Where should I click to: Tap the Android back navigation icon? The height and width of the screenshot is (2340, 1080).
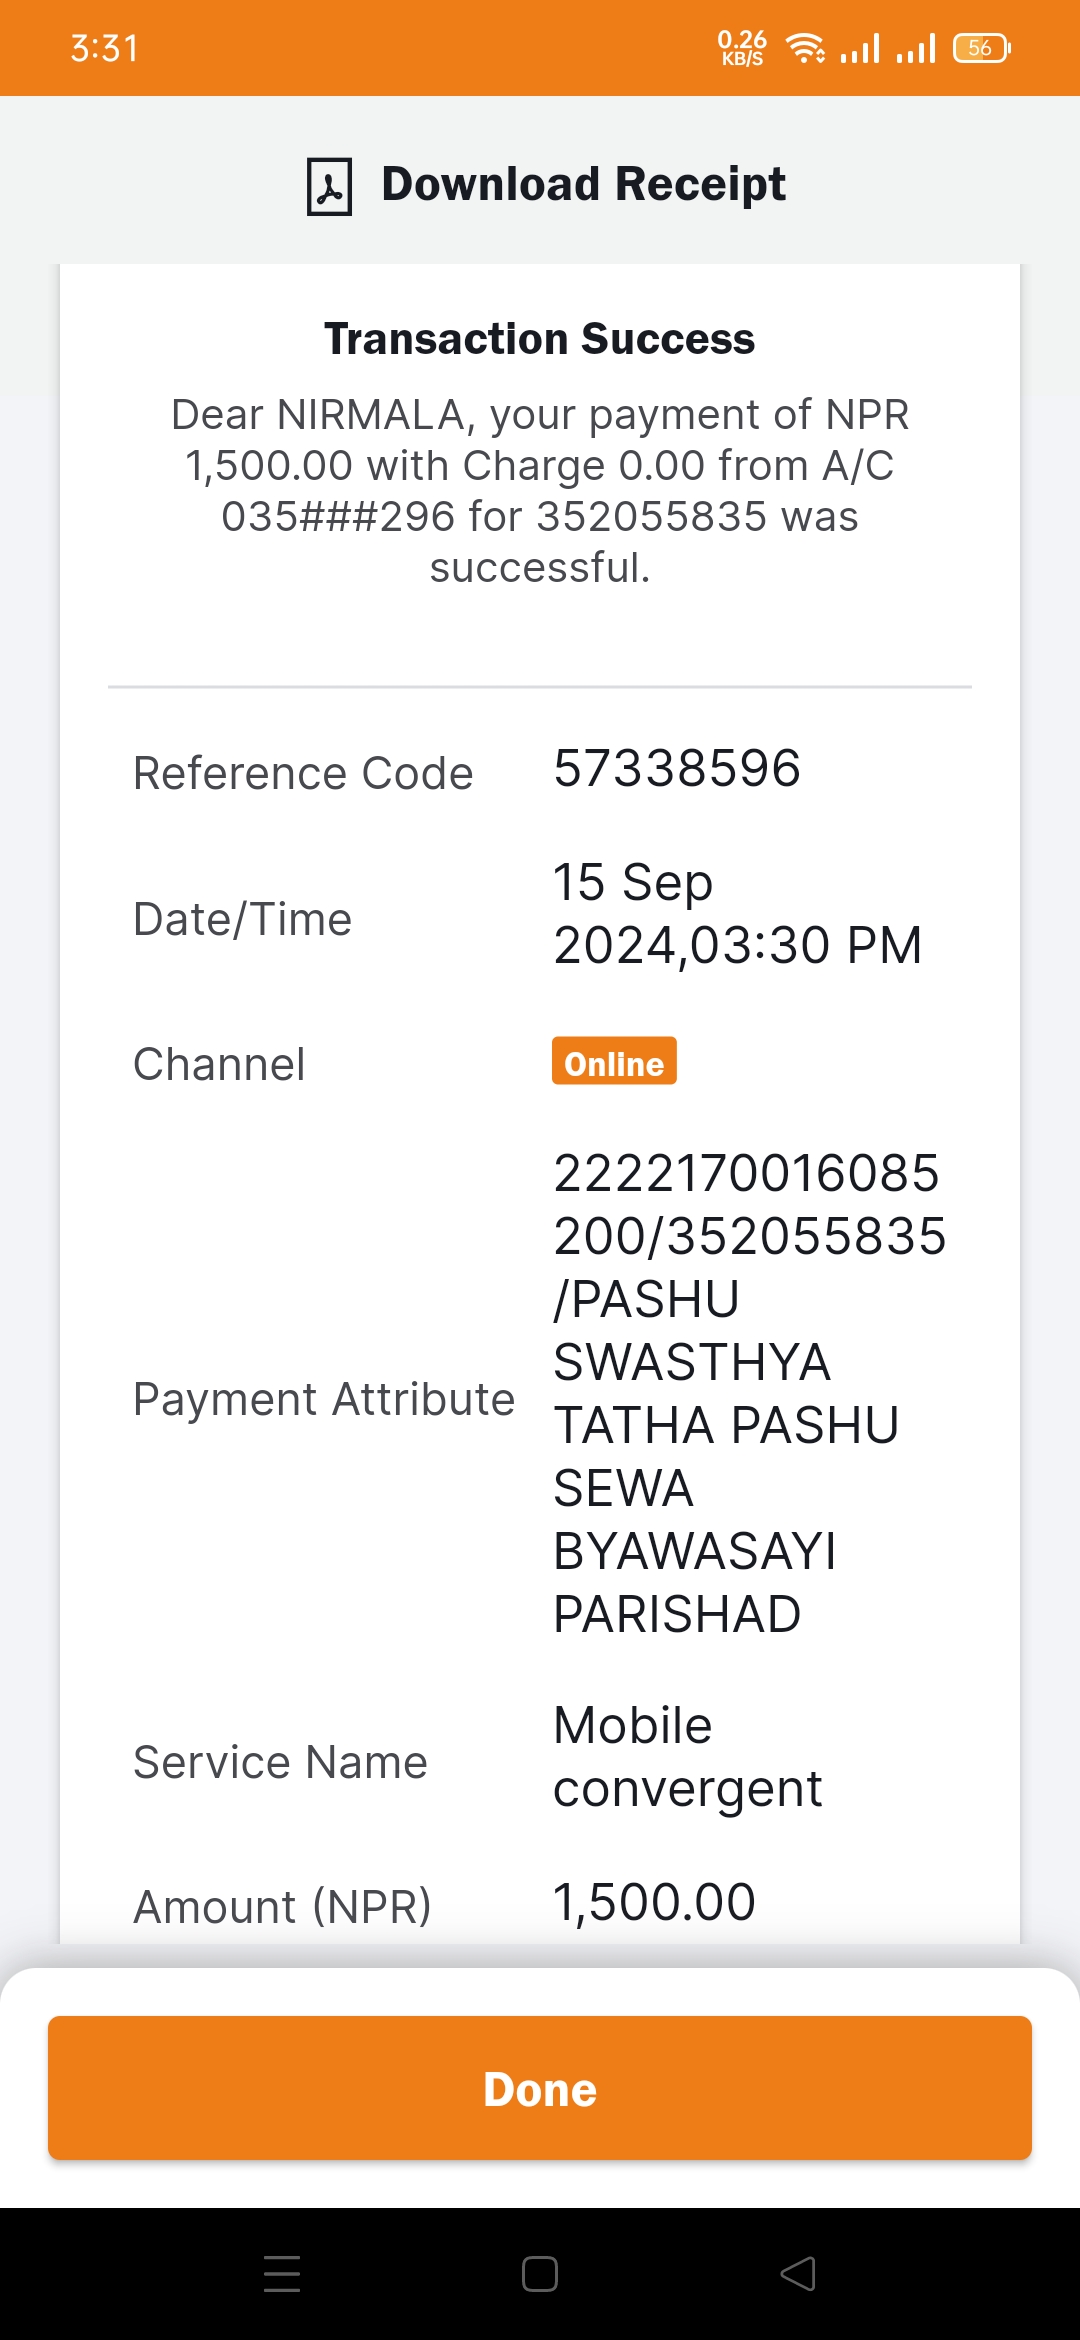pyautogui.click(x=798, y=2273)
